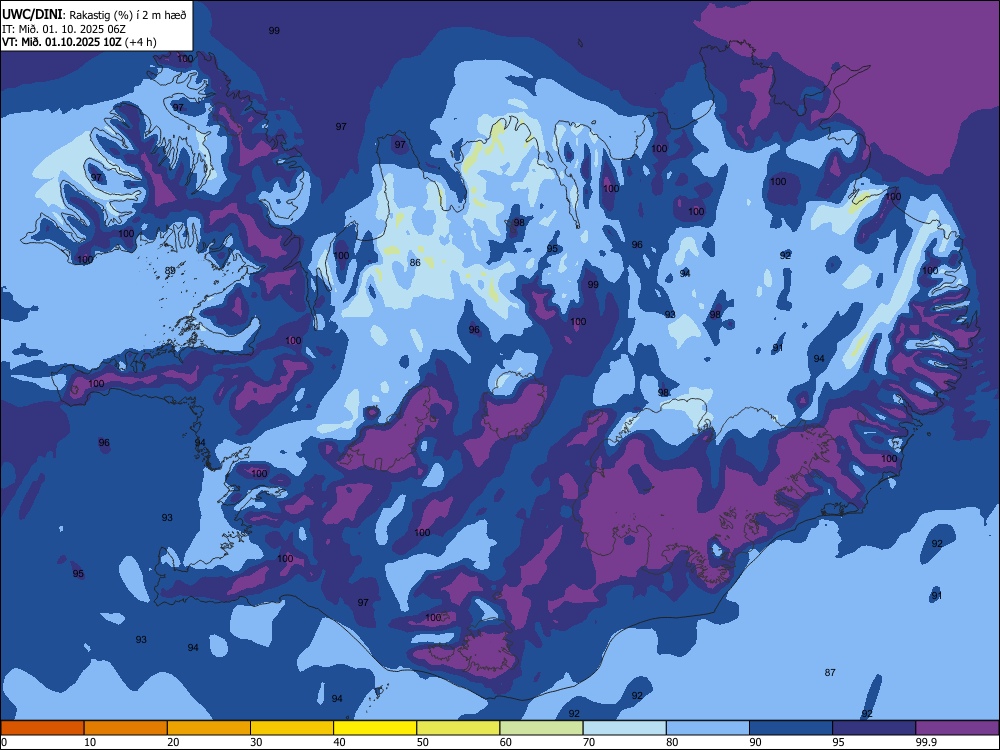Click the '87' humidity value over the sea

click(x=830, y=673)
